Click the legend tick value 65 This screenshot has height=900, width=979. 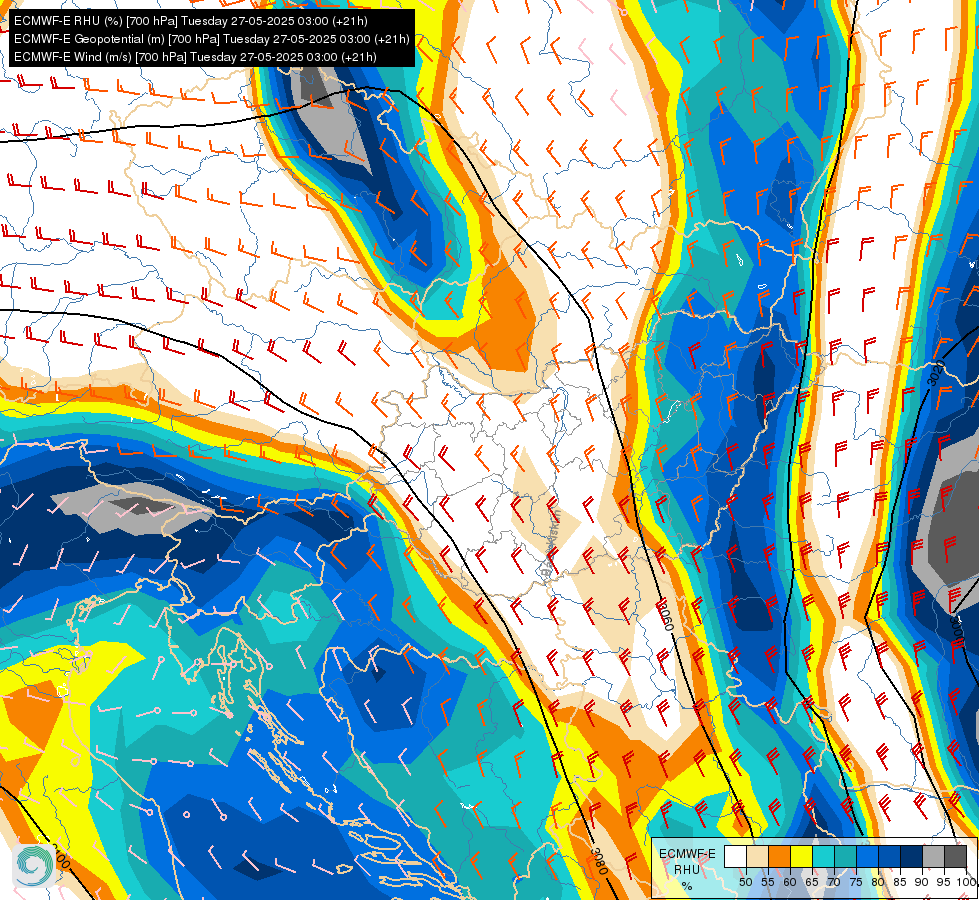click(x=812, y=882)
